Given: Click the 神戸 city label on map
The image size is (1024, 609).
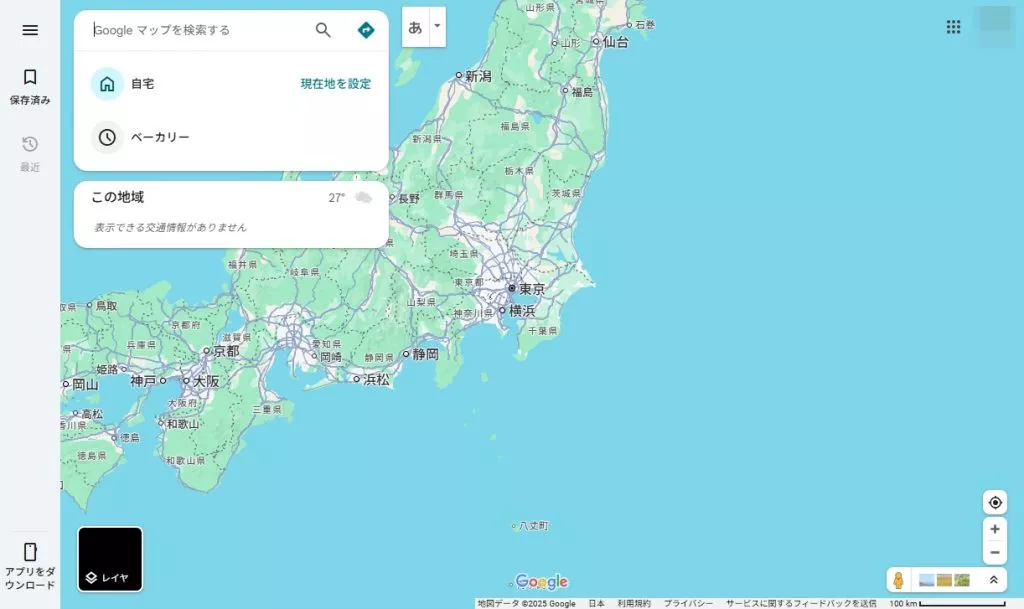Looking at the screenshot, I should click(x=143, y=381).
